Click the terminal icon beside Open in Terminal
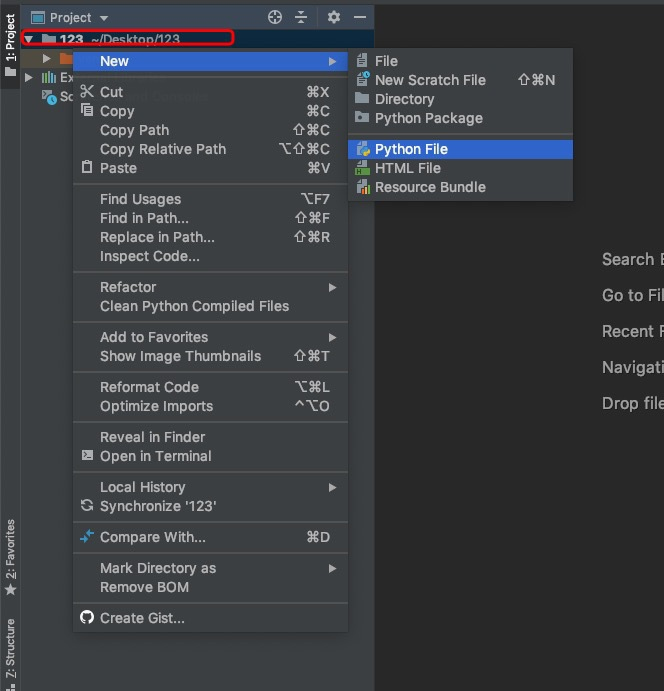664x691 pixels. click(87, 456)
